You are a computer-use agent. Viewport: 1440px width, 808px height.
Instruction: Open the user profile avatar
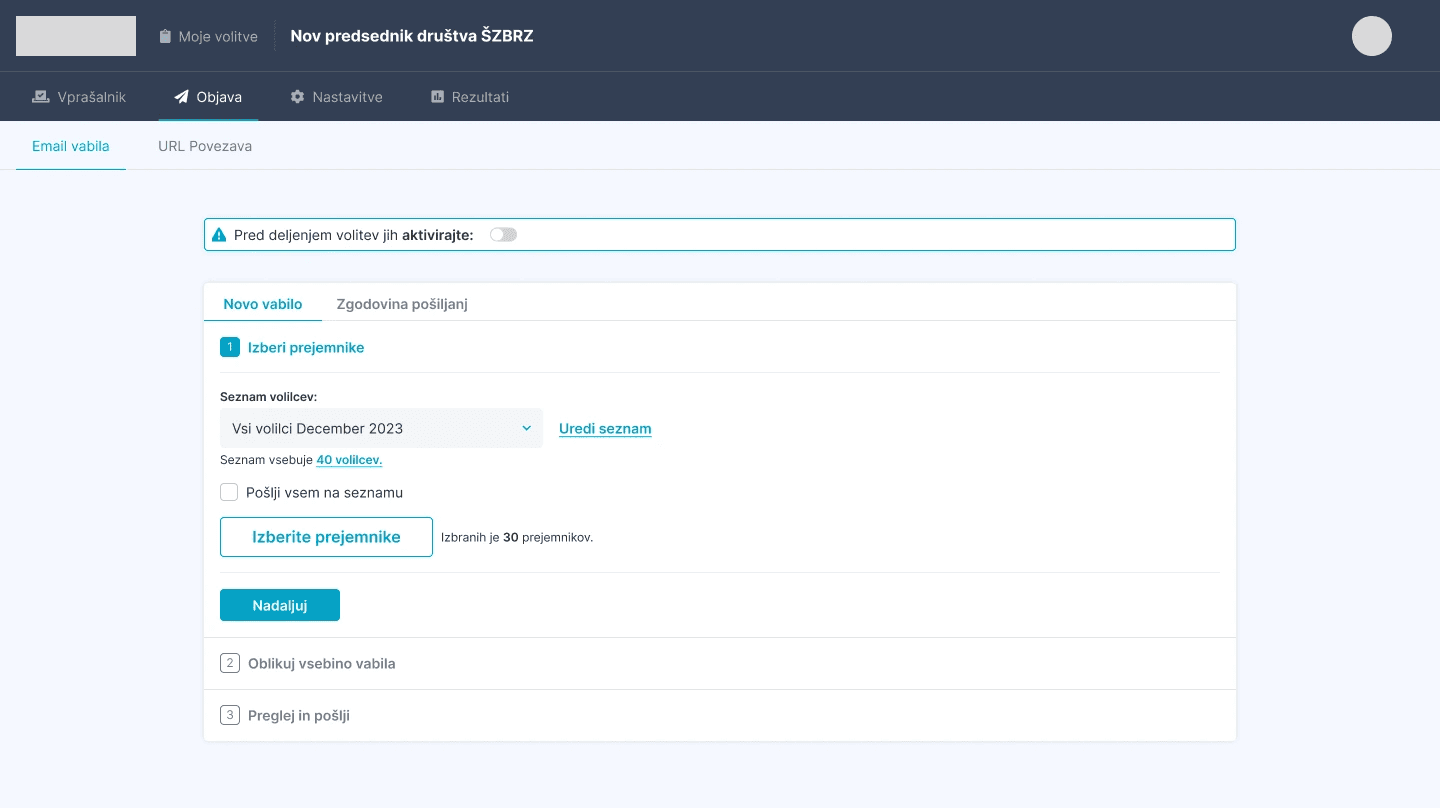click(1371, 35)
